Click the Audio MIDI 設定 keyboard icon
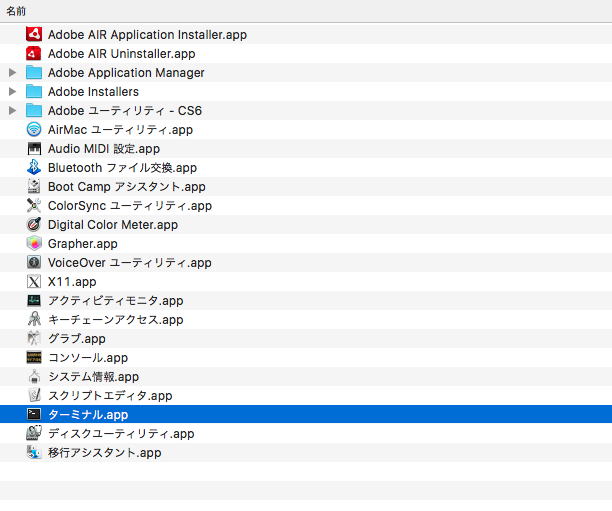This screenshot has width=612, height=511. point(34,149)
